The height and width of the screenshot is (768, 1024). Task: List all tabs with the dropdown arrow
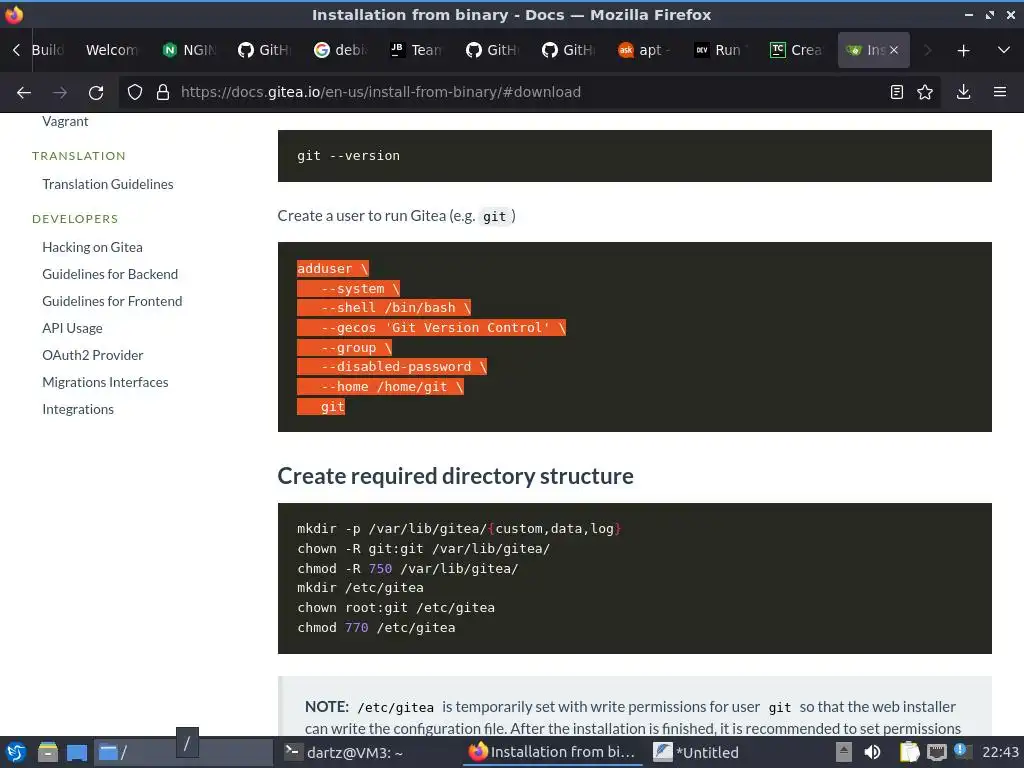(1004, 50)
